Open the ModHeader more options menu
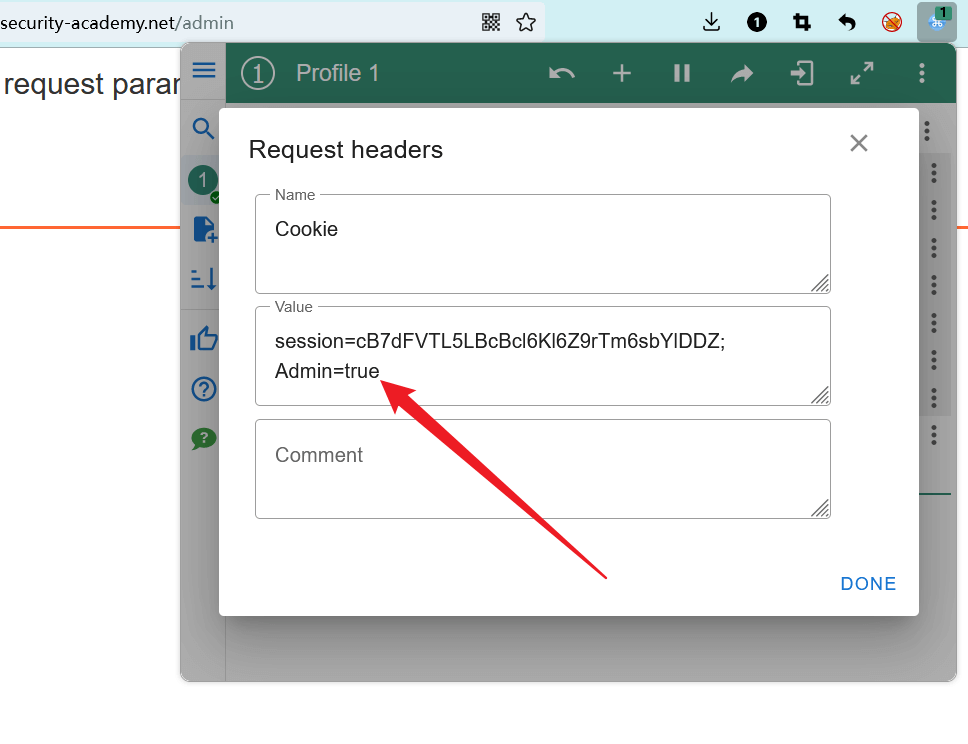968x744 pixels. (x=922, y=73)
